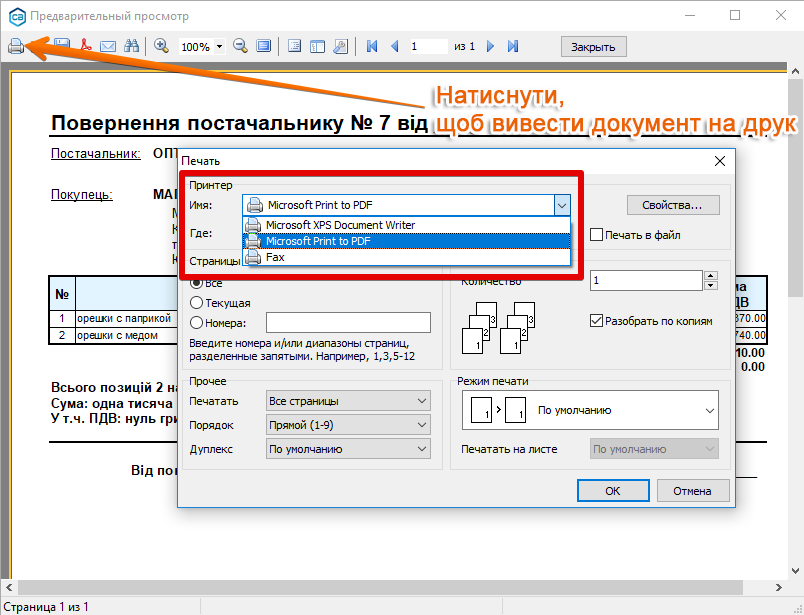Increase copies with the up spinner

[711, 275]
